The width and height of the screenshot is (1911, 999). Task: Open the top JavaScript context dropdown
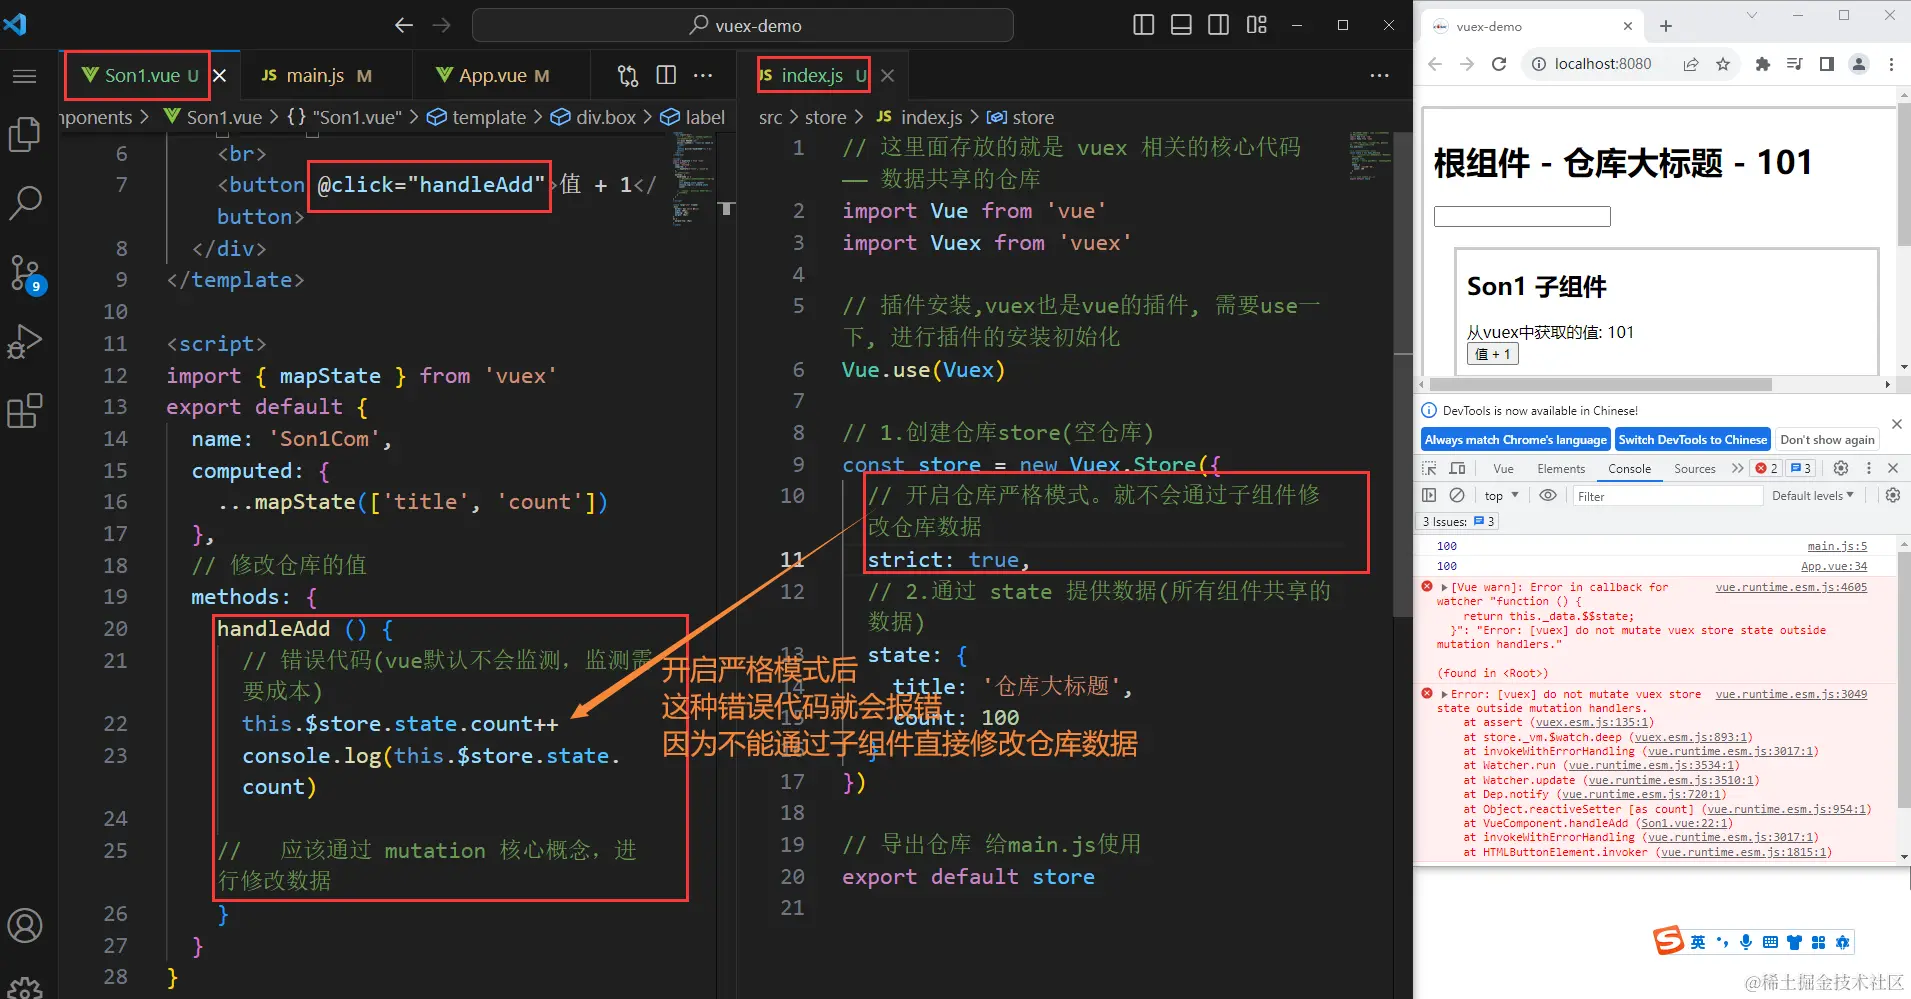coord(1501,495)
